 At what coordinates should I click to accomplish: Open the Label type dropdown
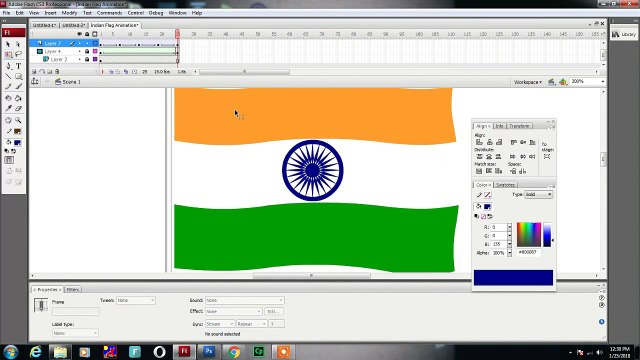point(75,333)
